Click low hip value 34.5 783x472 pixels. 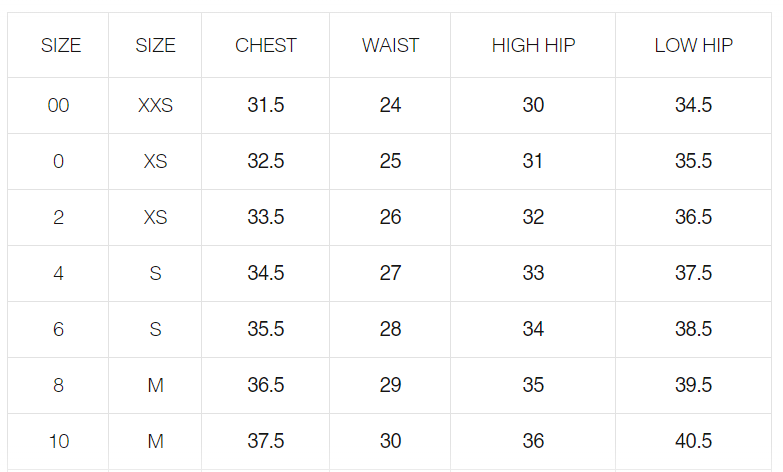[x=693, y=105]
